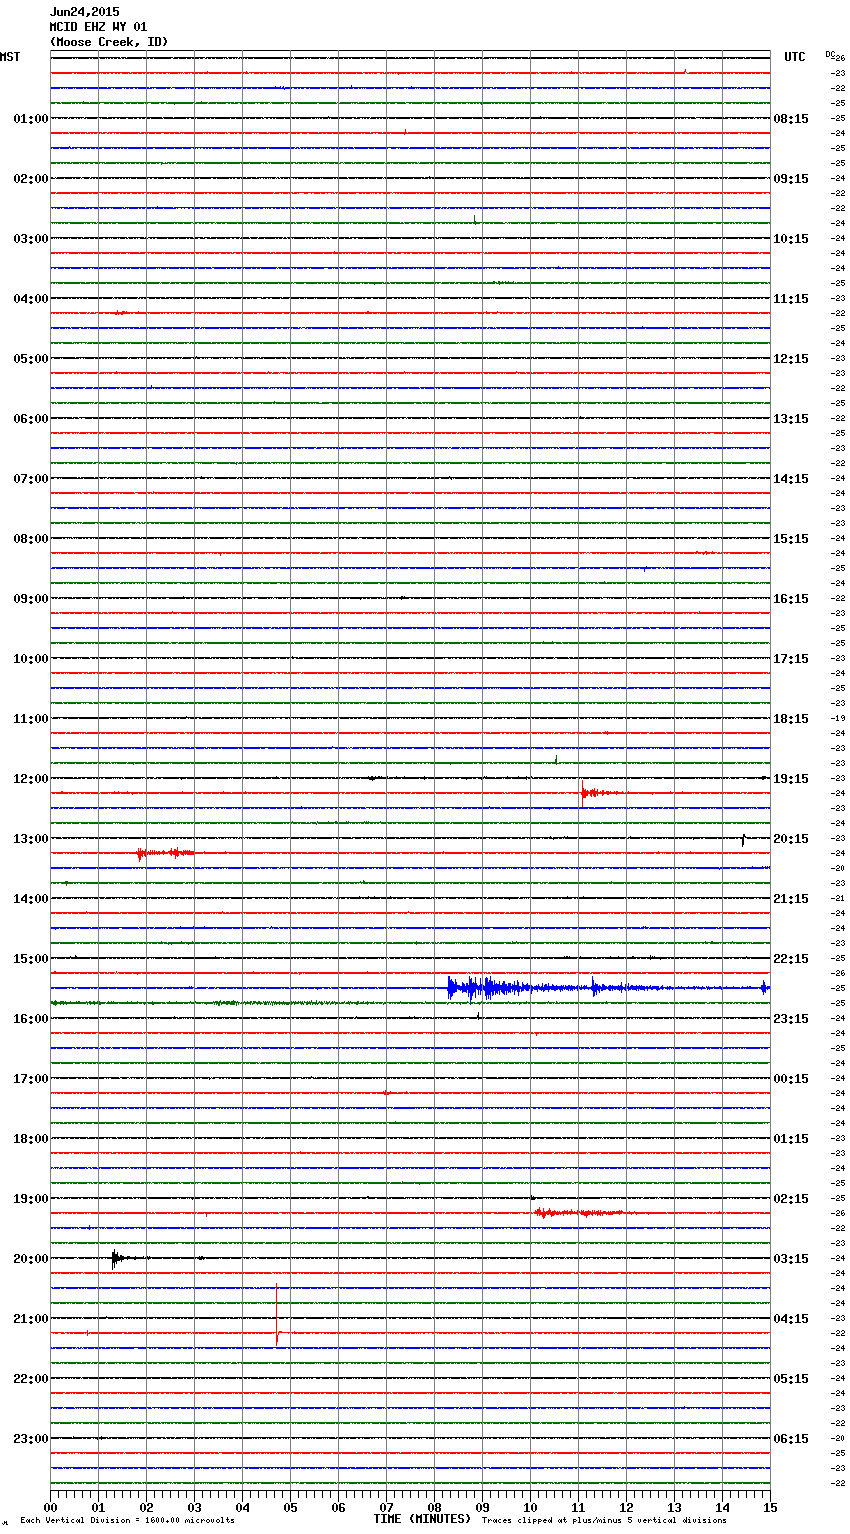Click the 06:15 UTC time label
Viewport: 850px width, 1534px height.
click(791, 1438)
